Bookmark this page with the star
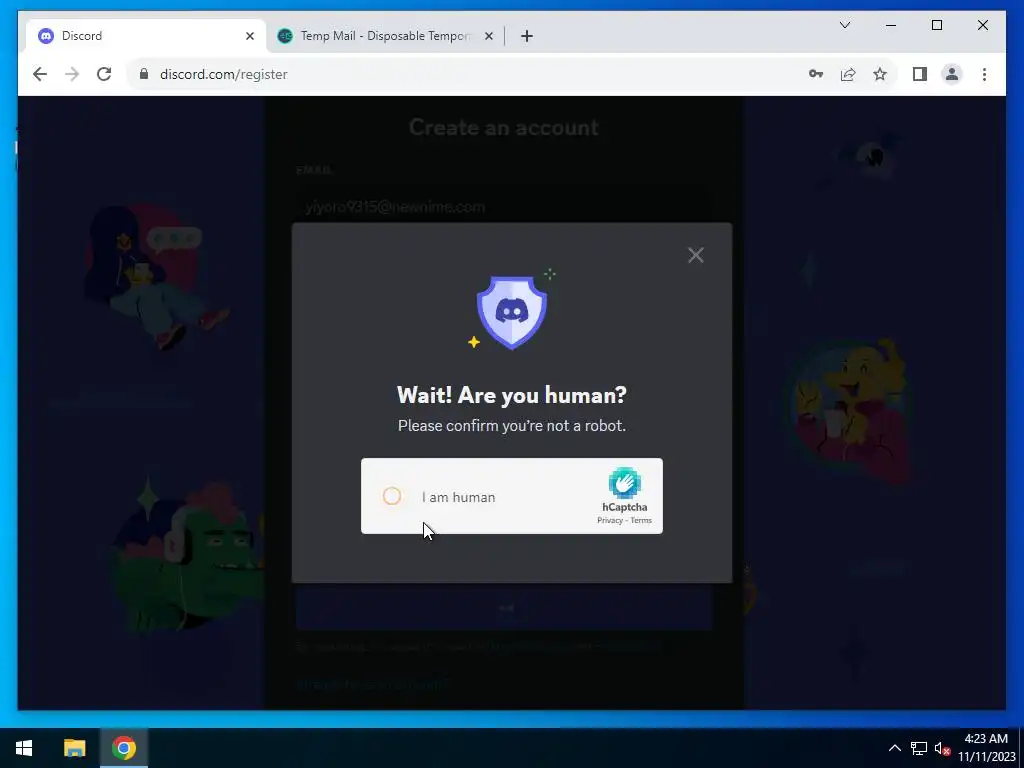Screen dimensions: 1024x768 (x=880, y=74)
